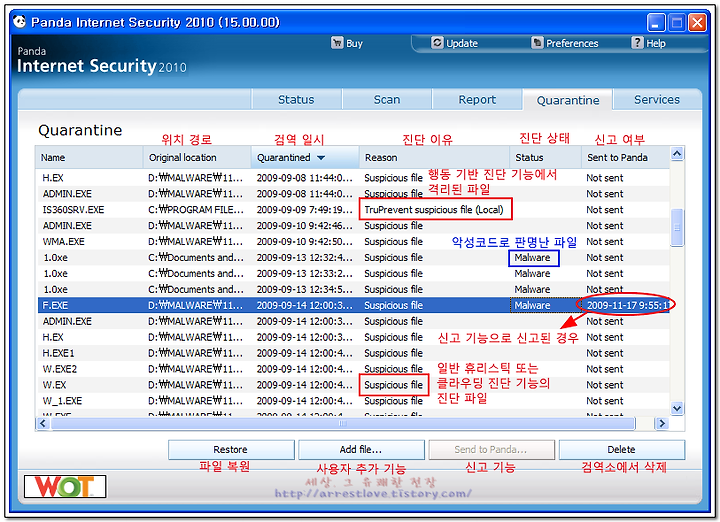Open the Update link
This screenshot has height=522, width=720.
462,43
